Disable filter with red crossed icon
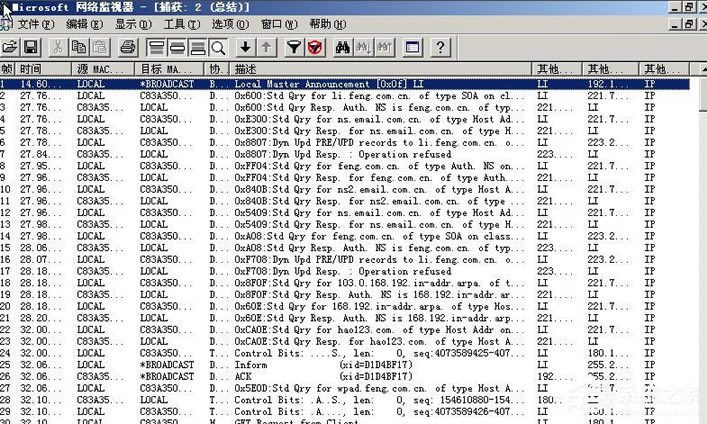 pyautogui.click(x=315, y=47)
